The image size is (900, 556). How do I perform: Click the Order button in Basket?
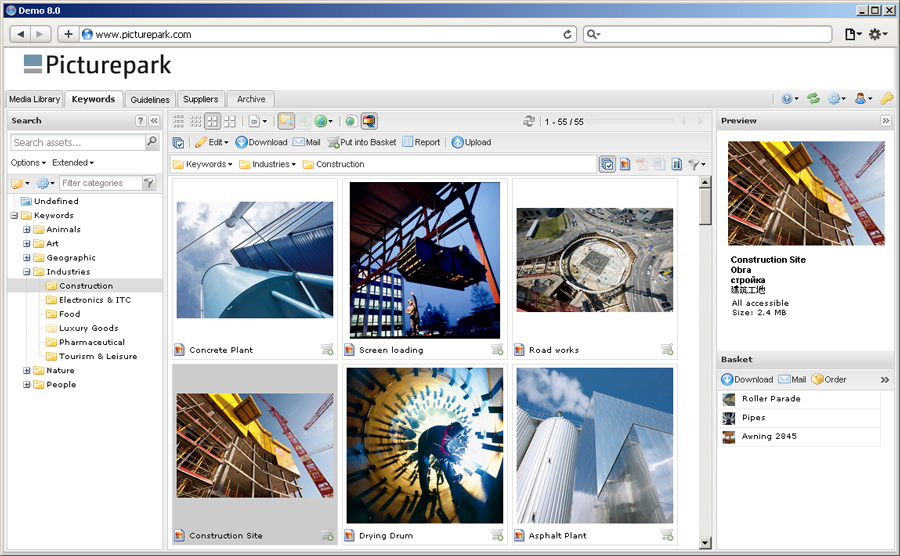[x=829, y=379]
